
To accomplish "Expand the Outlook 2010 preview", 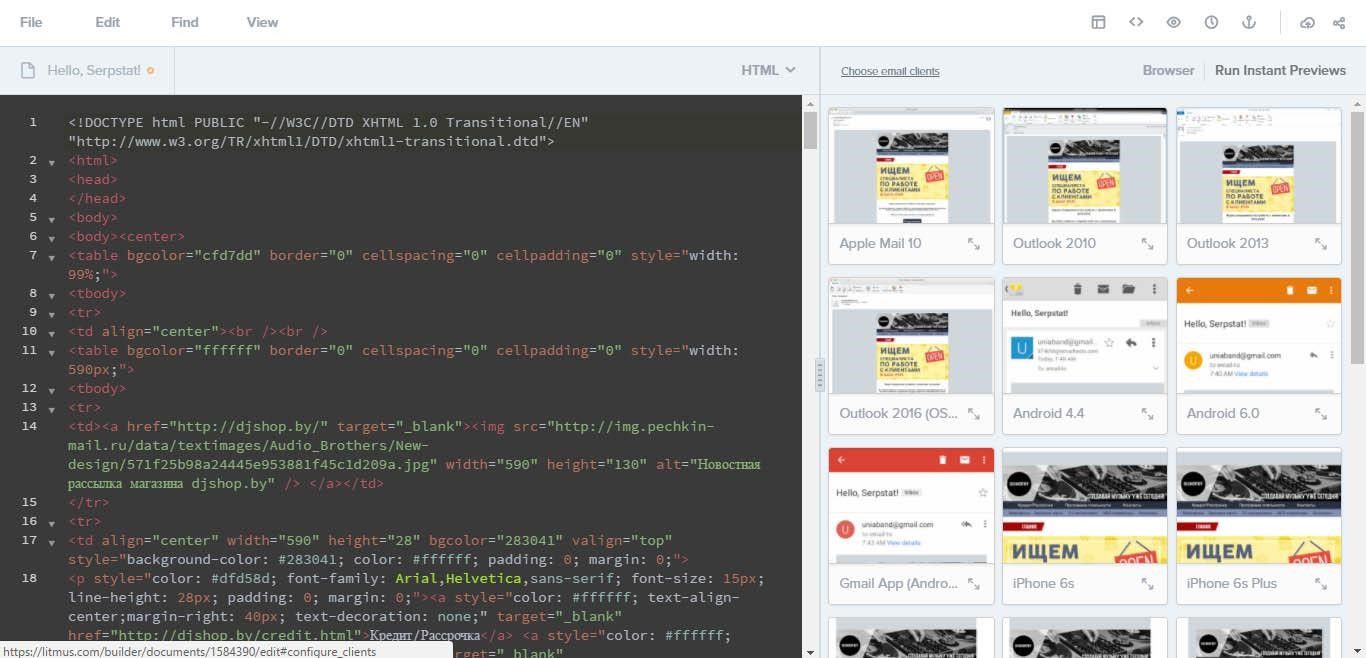I will coord(1147,243).
